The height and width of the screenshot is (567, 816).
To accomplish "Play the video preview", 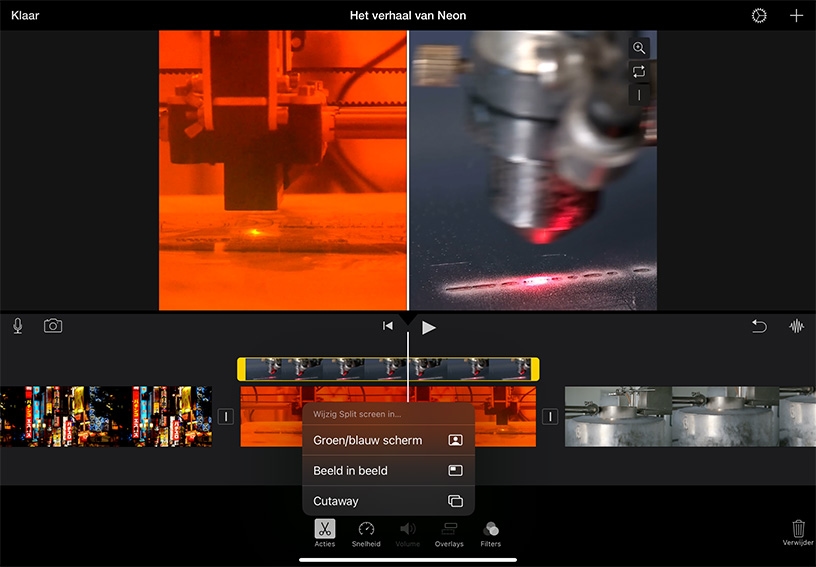I will 428,327.
